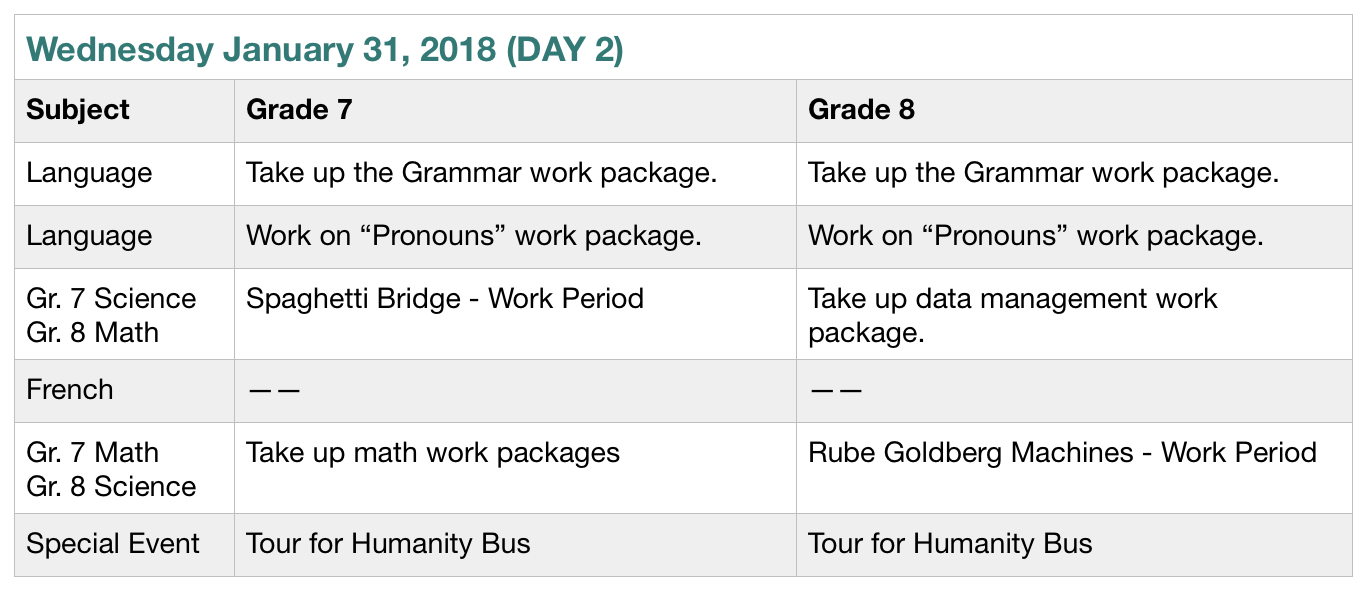This screenshot has width=1371, height=598.
Task: Click "Take up math work packages" cell
Action: (433, 453)
